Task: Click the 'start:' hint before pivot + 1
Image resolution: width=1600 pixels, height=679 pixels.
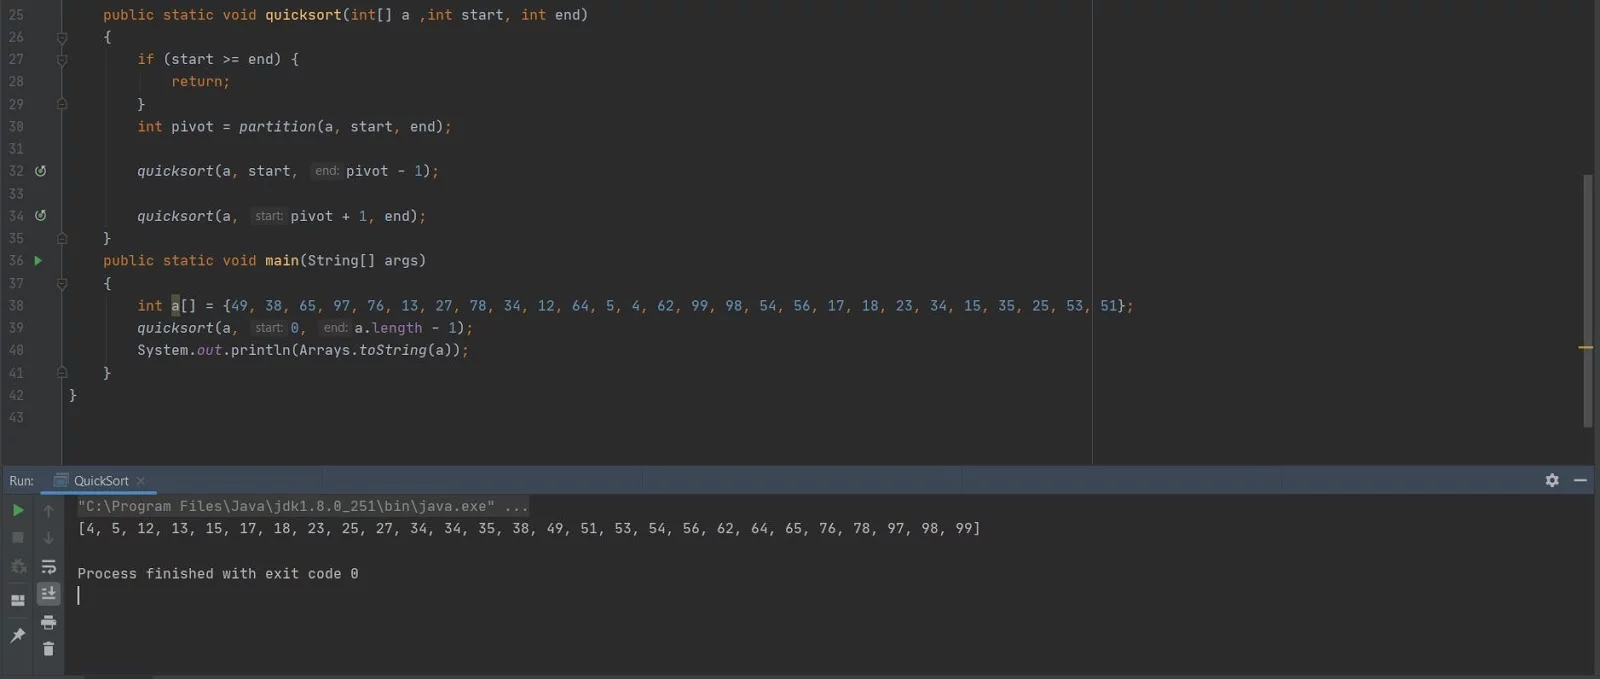Action: [268, 216]
